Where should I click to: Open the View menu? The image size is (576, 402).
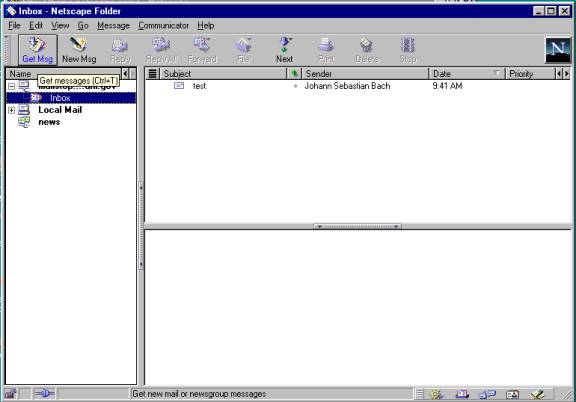click(x=60, y=26)
